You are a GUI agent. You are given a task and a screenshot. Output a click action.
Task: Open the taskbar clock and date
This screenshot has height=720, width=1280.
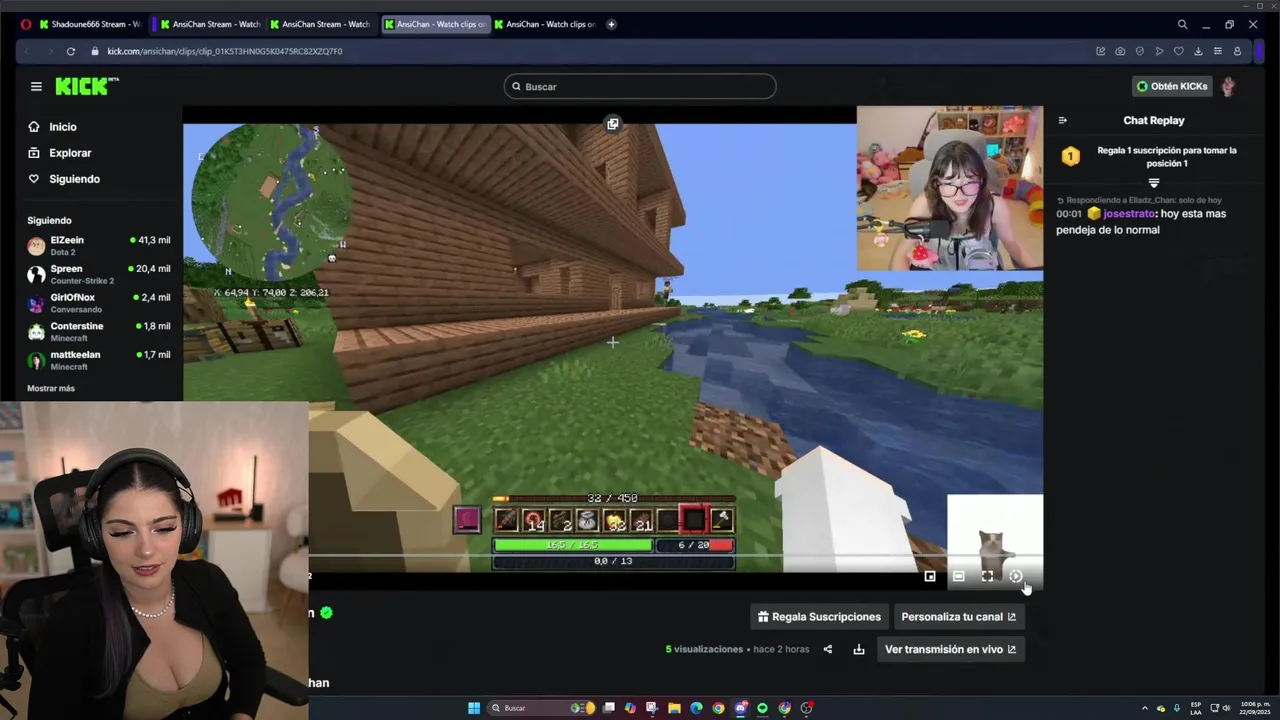coord(1254,708)
